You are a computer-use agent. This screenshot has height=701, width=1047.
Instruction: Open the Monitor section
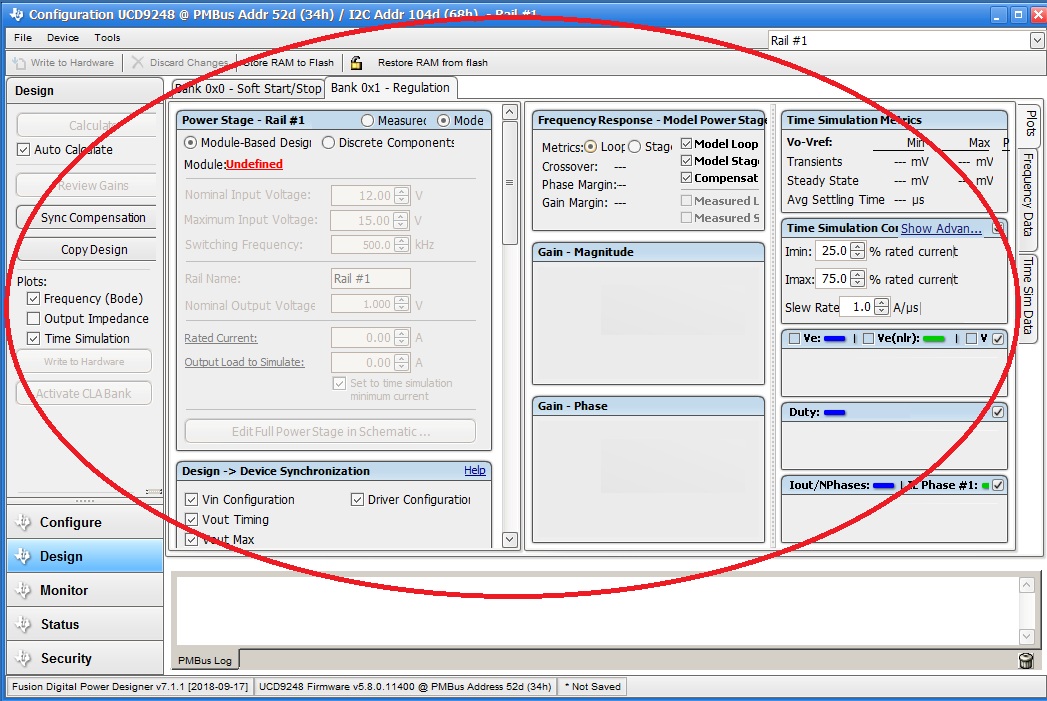click(85, 590)
